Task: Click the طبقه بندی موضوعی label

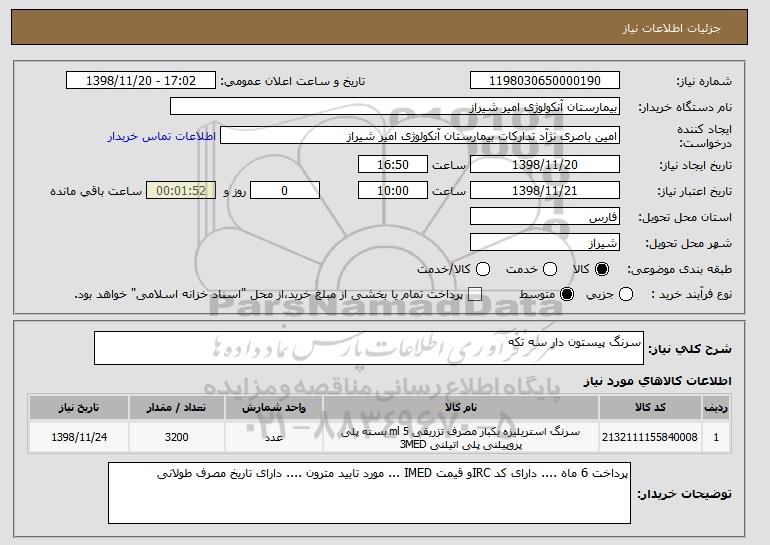Action: pos(679,269)
